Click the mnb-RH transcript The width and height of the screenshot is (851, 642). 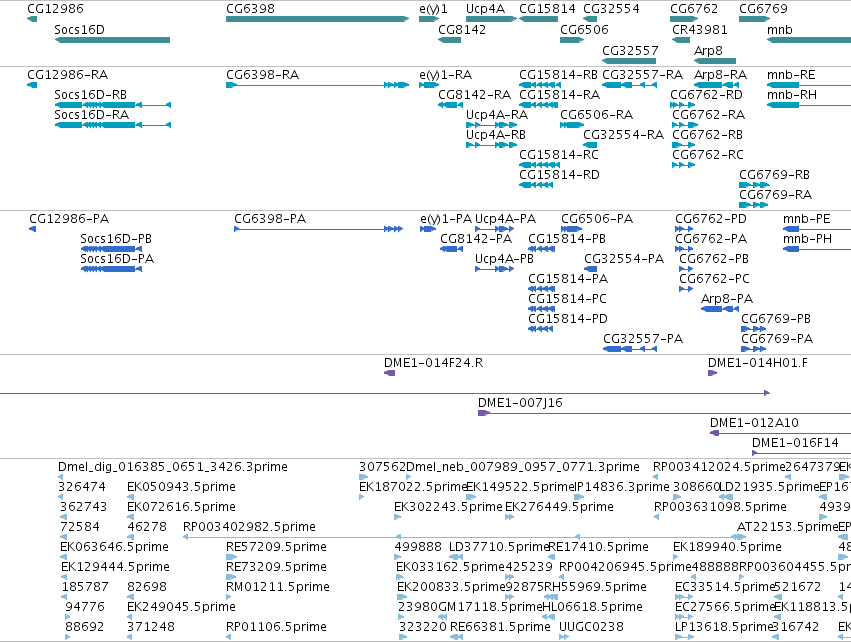(x=809, y=105)
